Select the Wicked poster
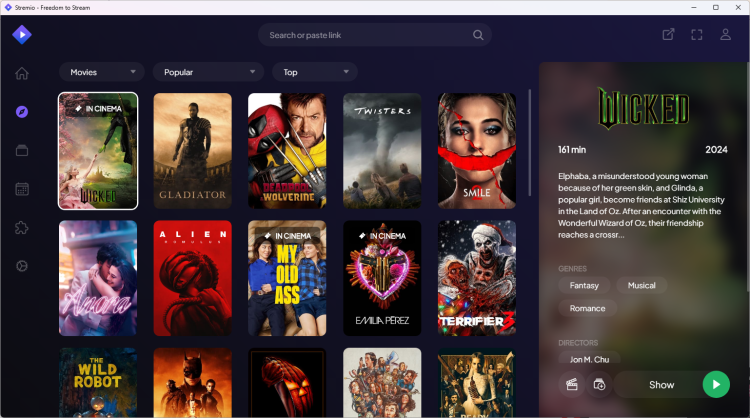 click(98, 151)
